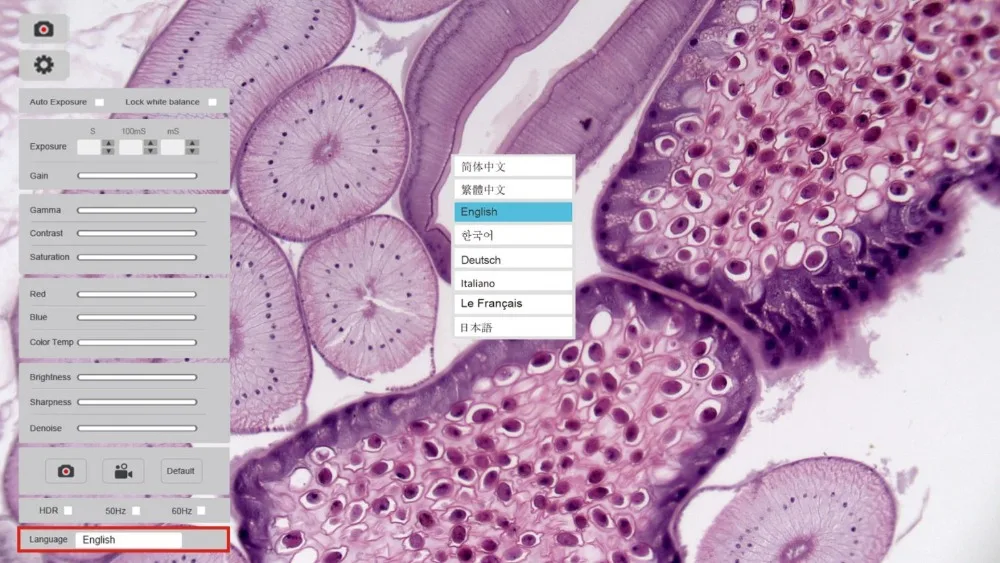The image size is (1000, 563).
Task: Select 日本語 from language list
Action: (513, 327)
